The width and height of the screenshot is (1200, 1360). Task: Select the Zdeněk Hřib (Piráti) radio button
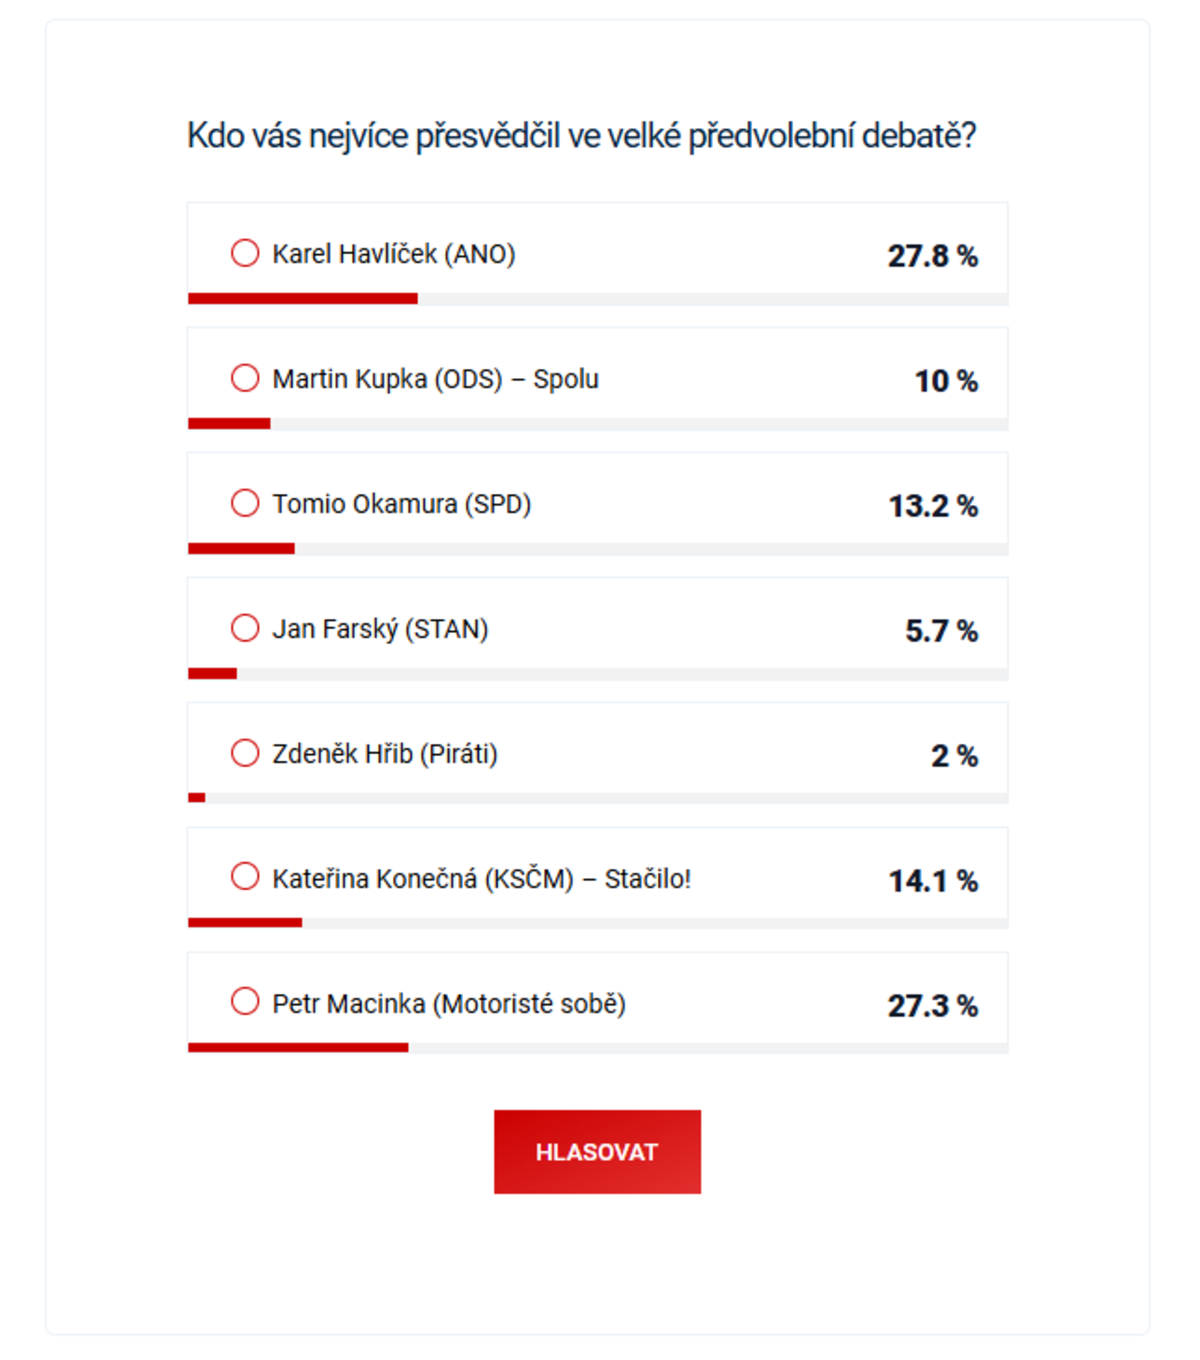[x=245, y=753]
